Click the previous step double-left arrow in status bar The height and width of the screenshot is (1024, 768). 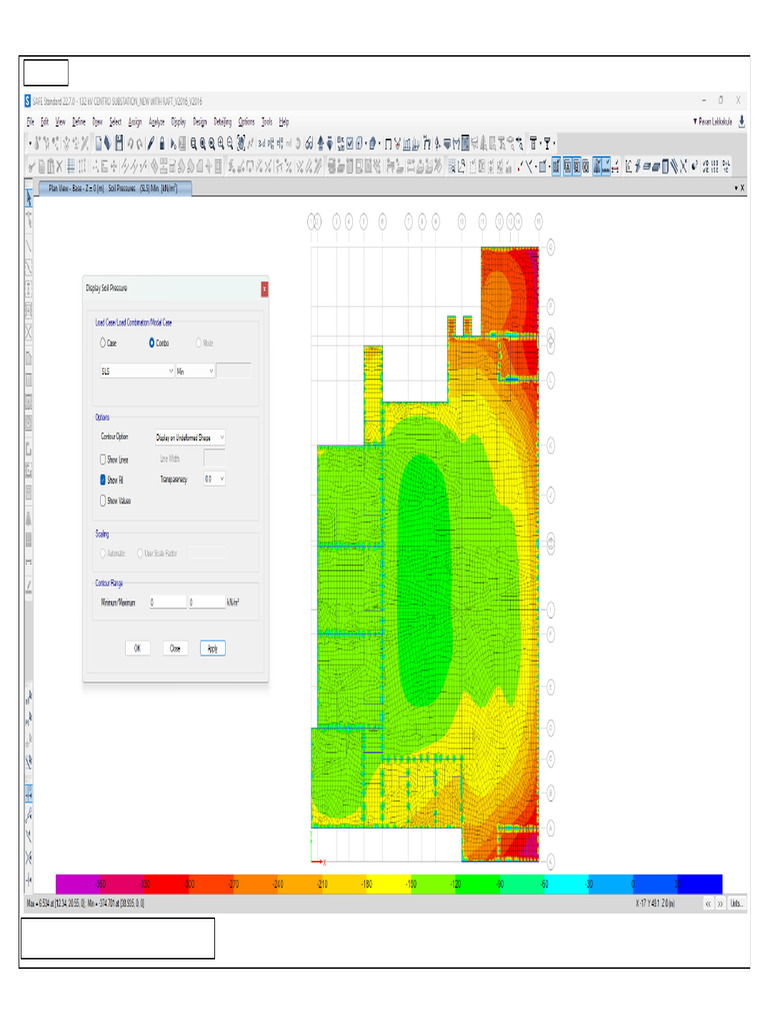(x=709, y=904)
